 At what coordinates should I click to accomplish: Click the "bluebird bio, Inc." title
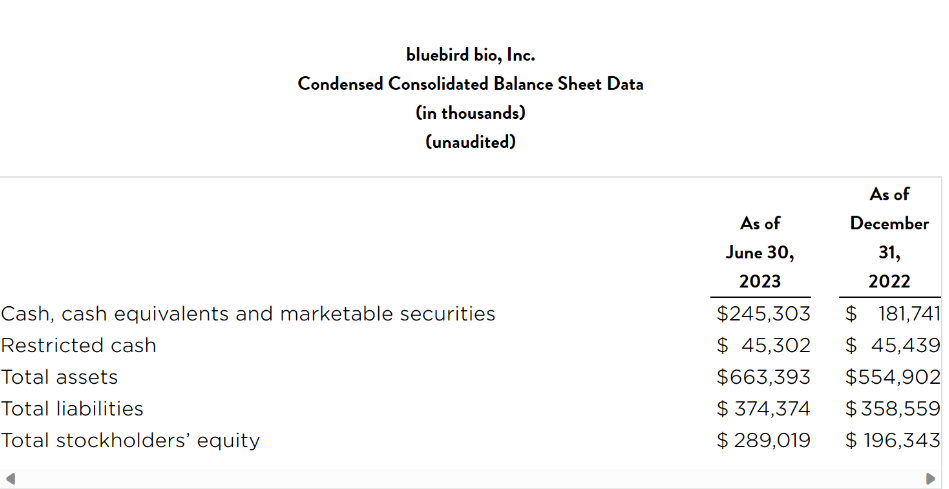pyautogui.click(x=470, y=55)
